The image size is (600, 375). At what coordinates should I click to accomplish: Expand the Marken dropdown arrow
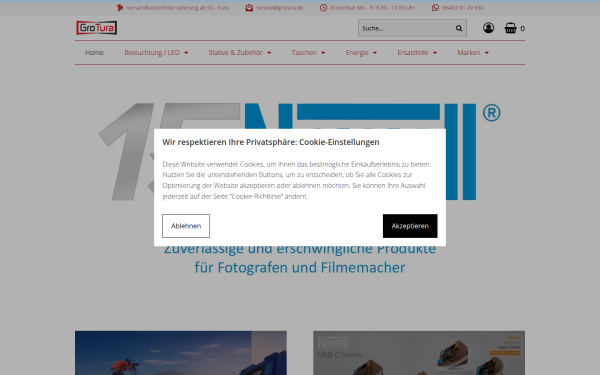point(487,53)
